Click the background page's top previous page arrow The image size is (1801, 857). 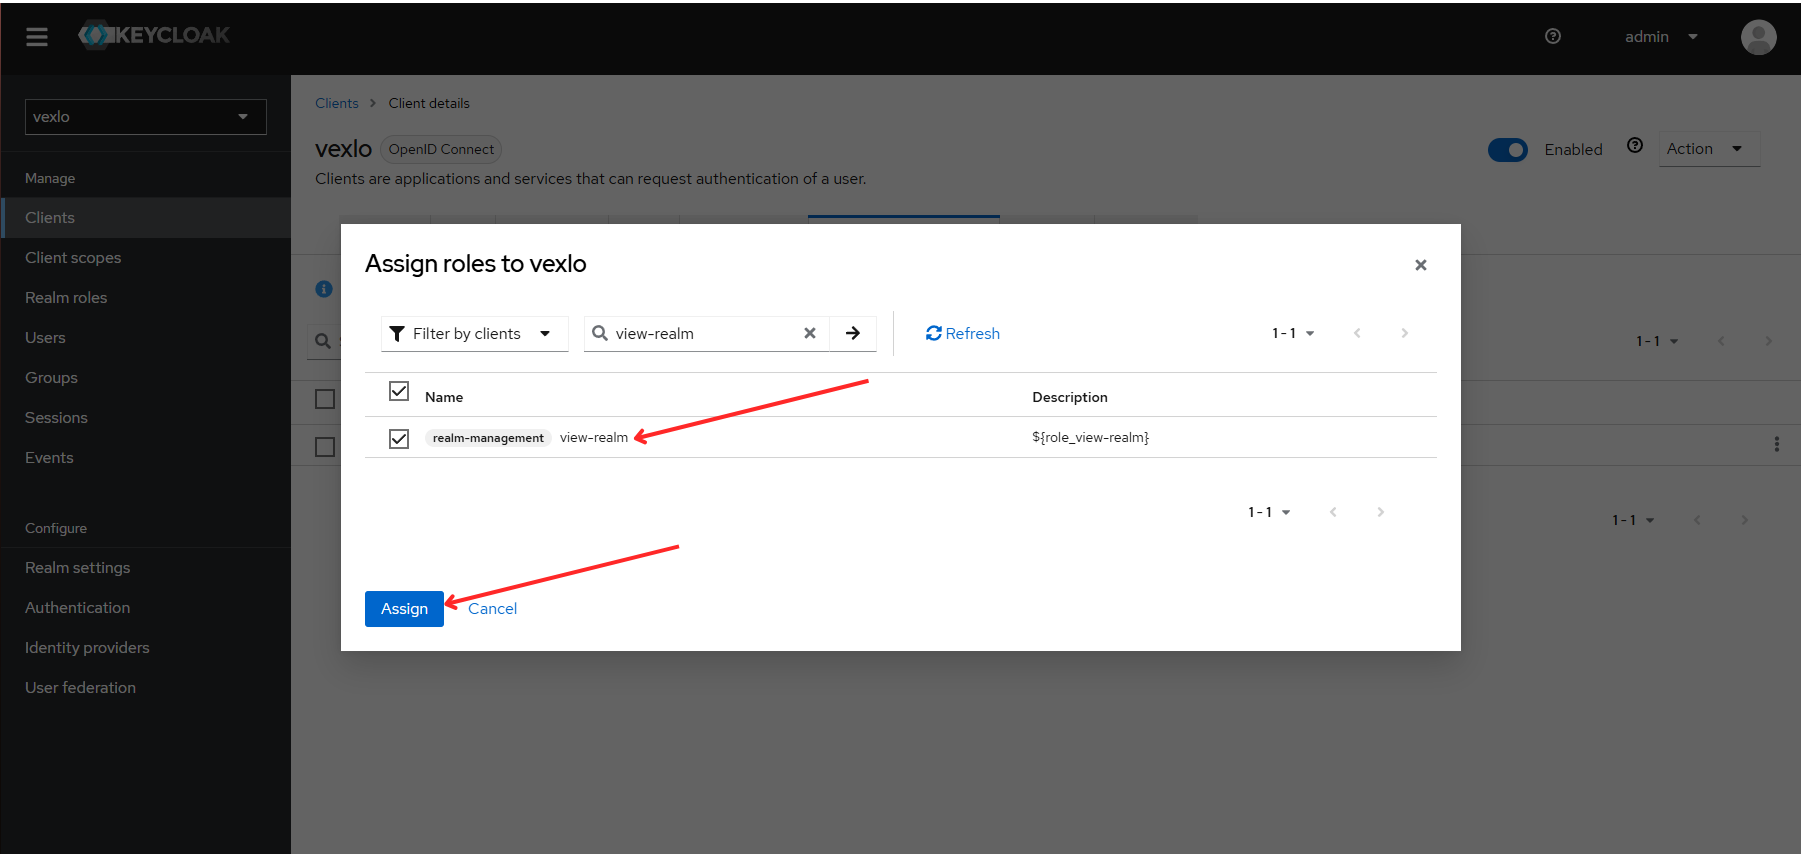(1721, 342)
